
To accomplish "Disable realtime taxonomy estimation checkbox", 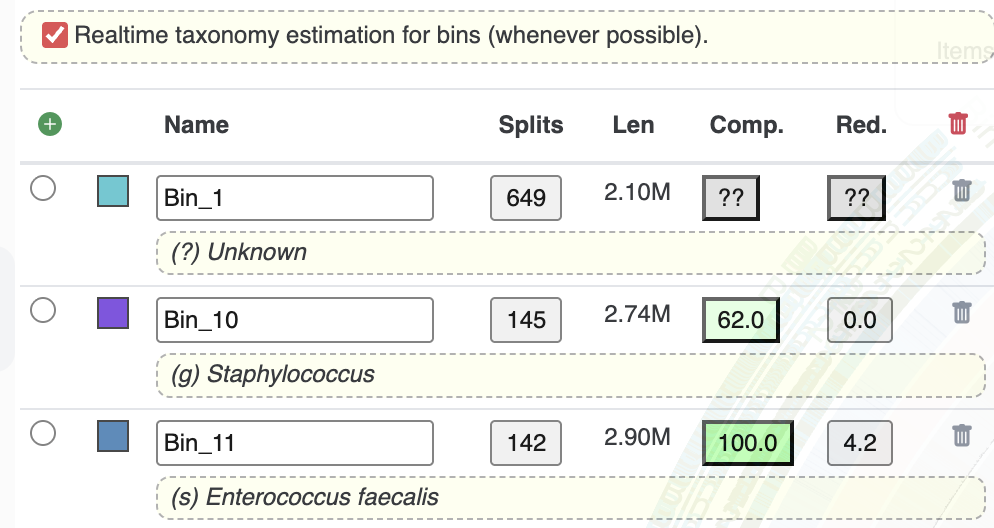I will tap(55, 36).
